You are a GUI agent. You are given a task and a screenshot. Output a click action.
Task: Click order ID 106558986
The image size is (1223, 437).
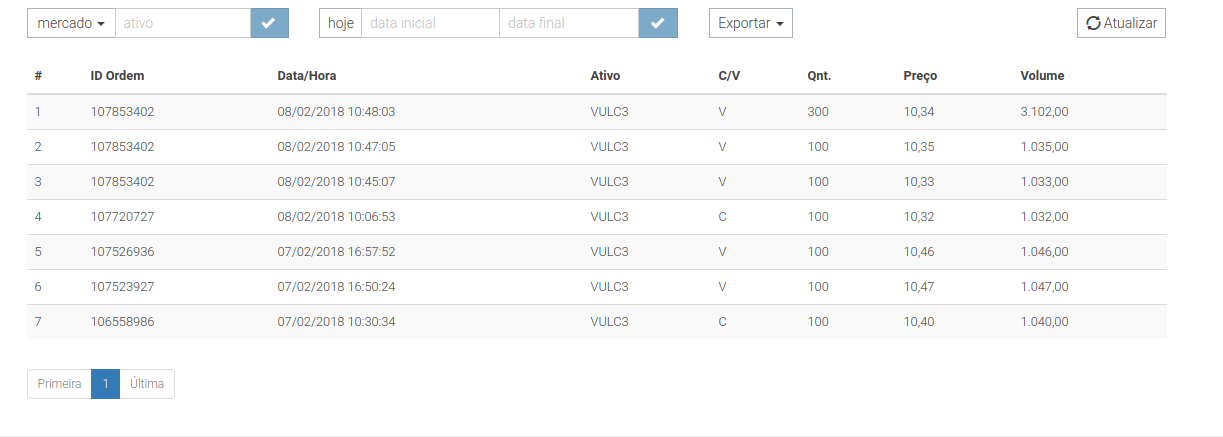tap(122, 322)
